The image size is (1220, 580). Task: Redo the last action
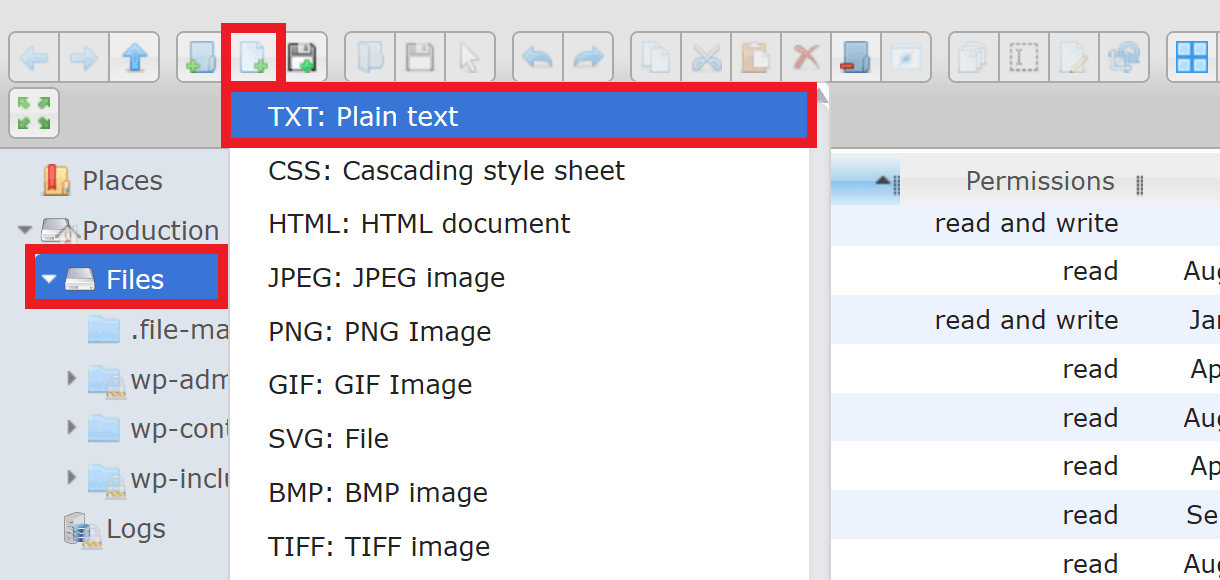click(x=587, y=57)
